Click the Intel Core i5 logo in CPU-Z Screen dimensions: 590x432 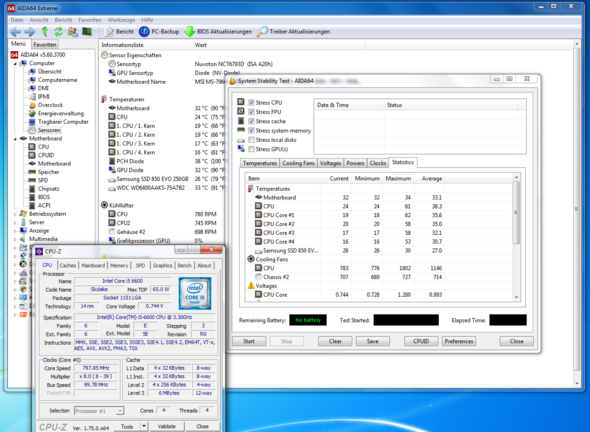[195, 294]
